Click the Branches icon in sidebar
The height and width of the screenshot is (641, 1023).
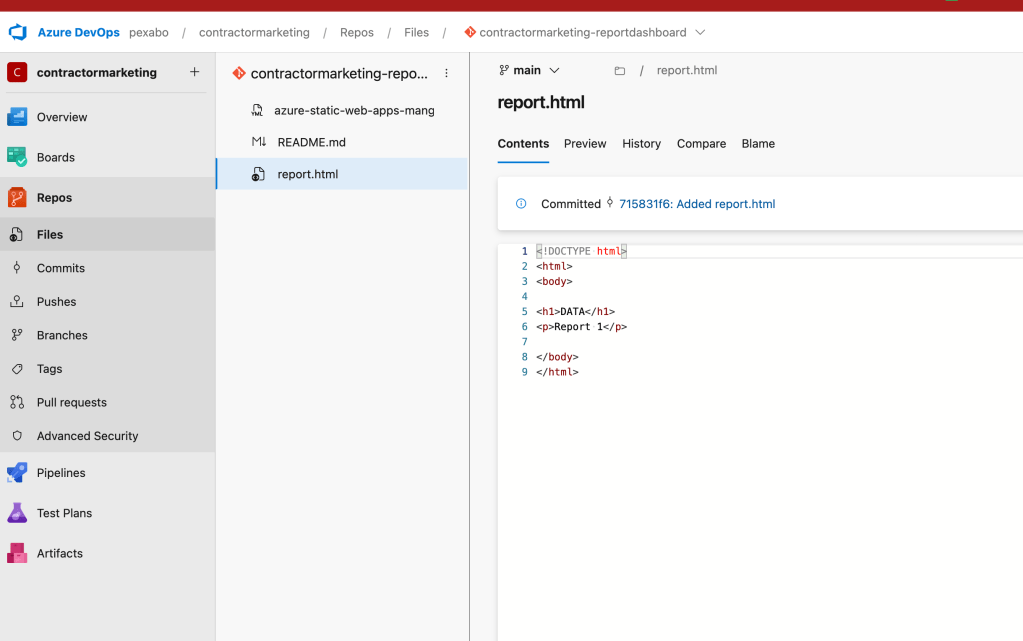tap(17, 335)
